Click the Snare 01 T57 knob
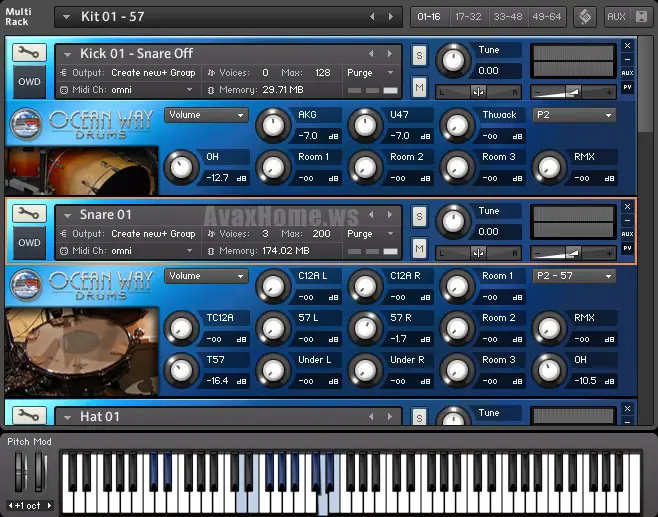658x517 pixels. 181,370
